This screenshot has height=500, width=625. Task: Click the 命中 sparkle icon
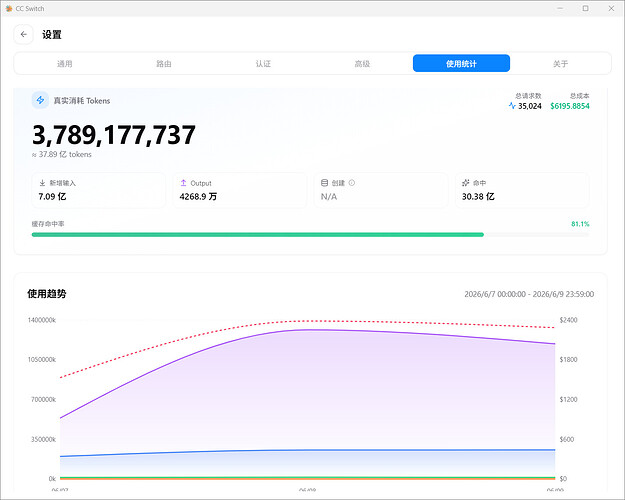click(466, 183)
